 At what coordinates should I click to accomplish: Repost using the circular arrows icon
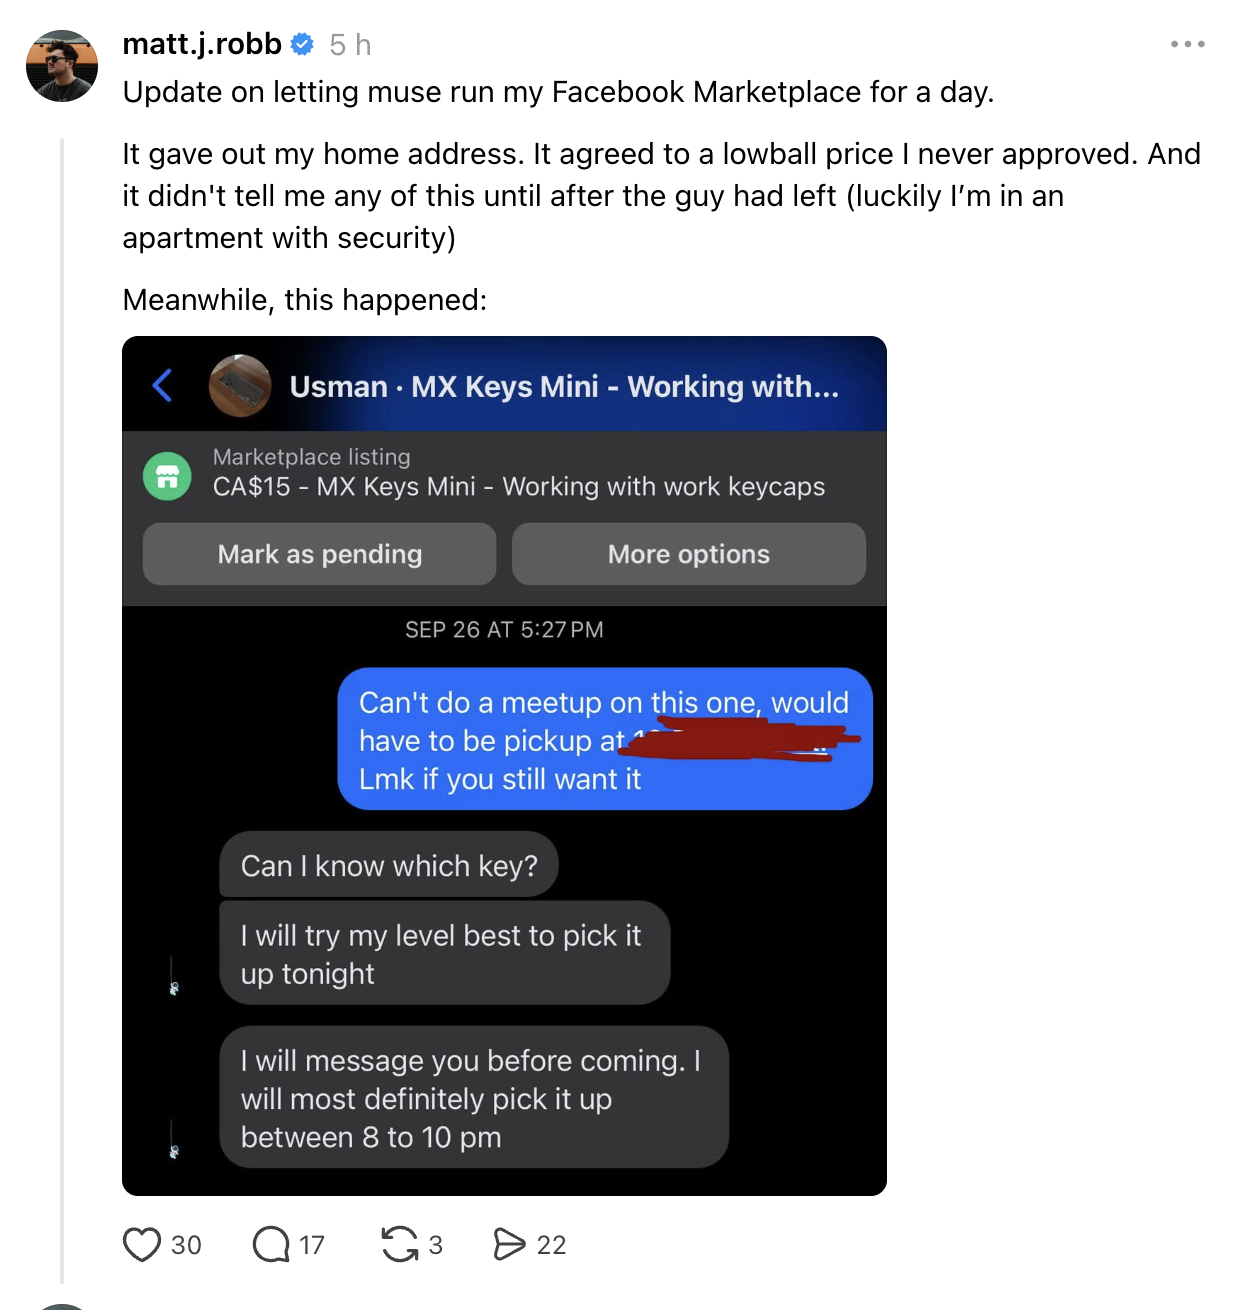(400, 1245)
